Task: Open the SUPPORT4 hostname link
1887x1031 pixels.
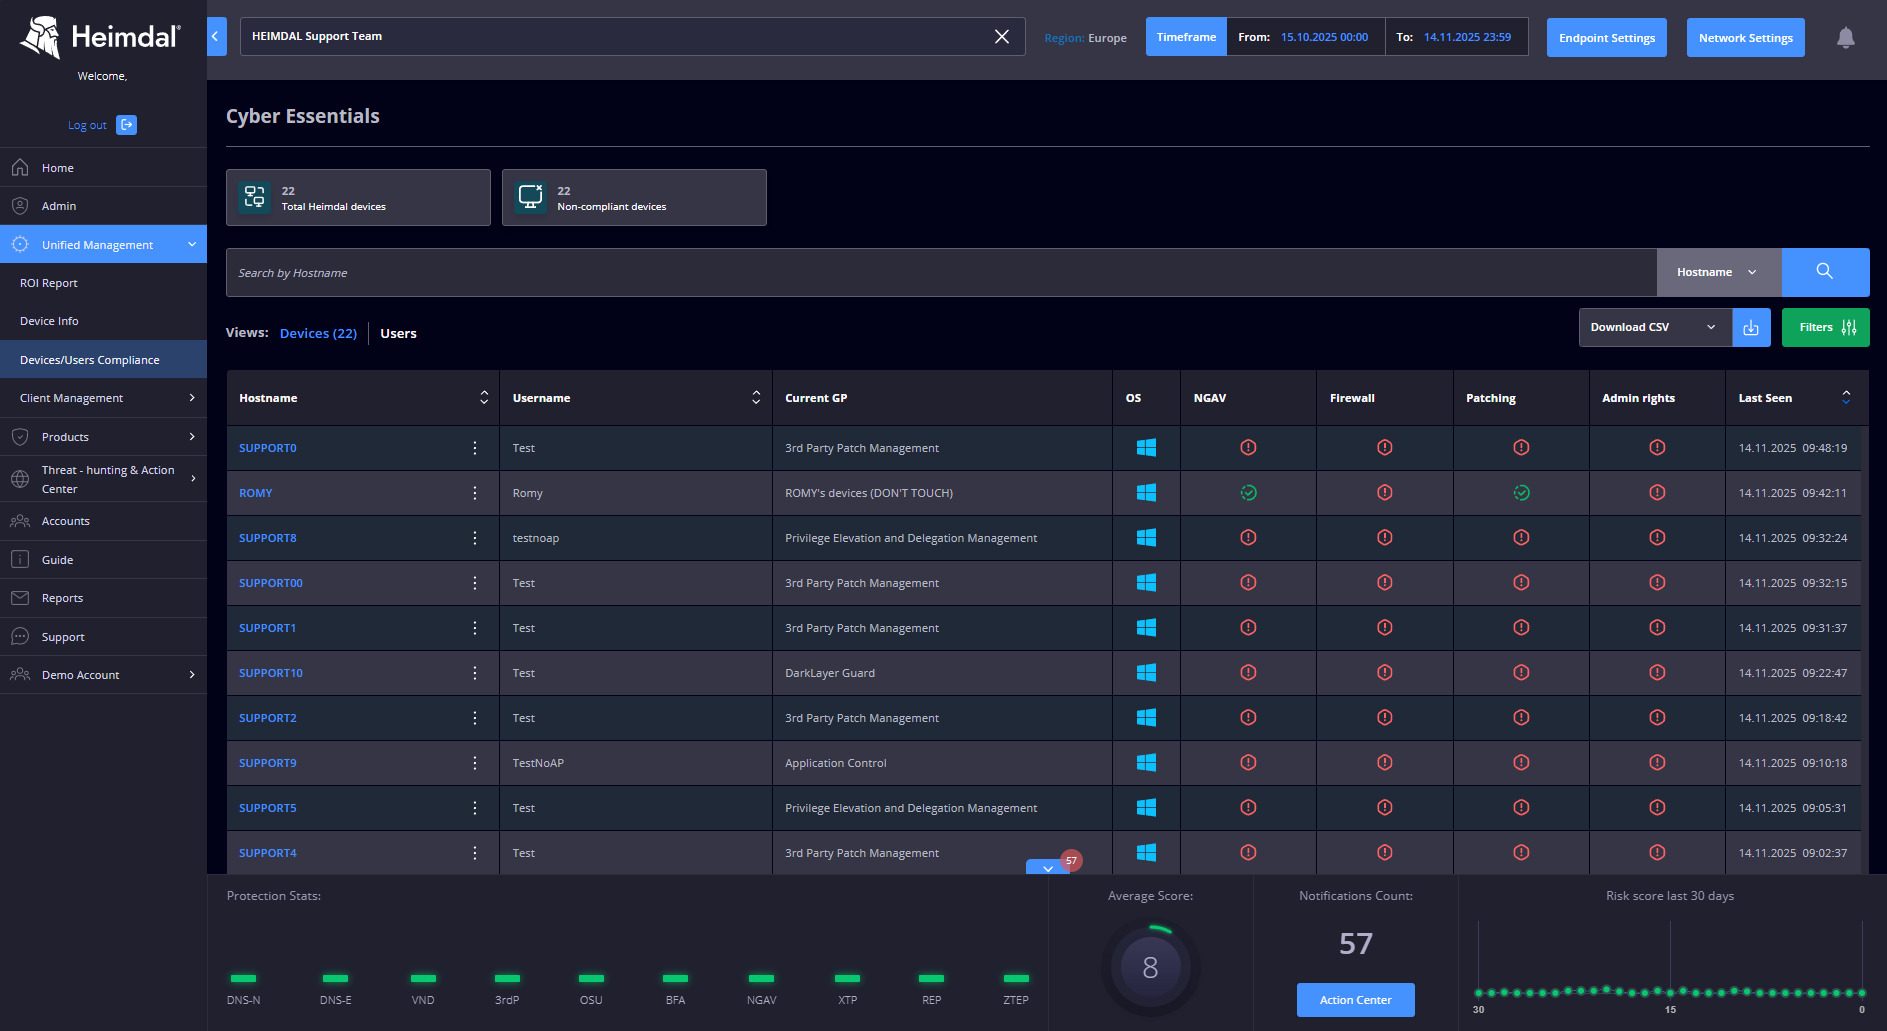Action: tap(268, 853)
